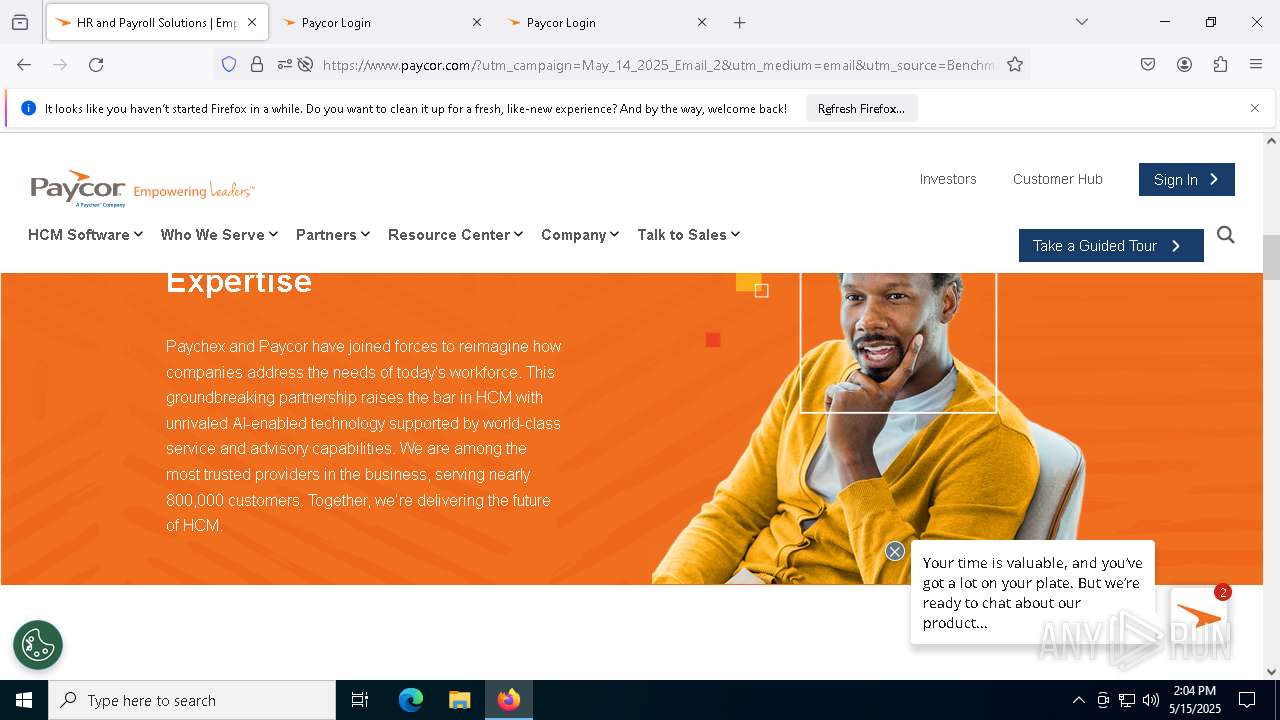Click the scrollbar up arrow
Image resolution: width=1280 pixels, height=720 pixels.
point(1271,141)
